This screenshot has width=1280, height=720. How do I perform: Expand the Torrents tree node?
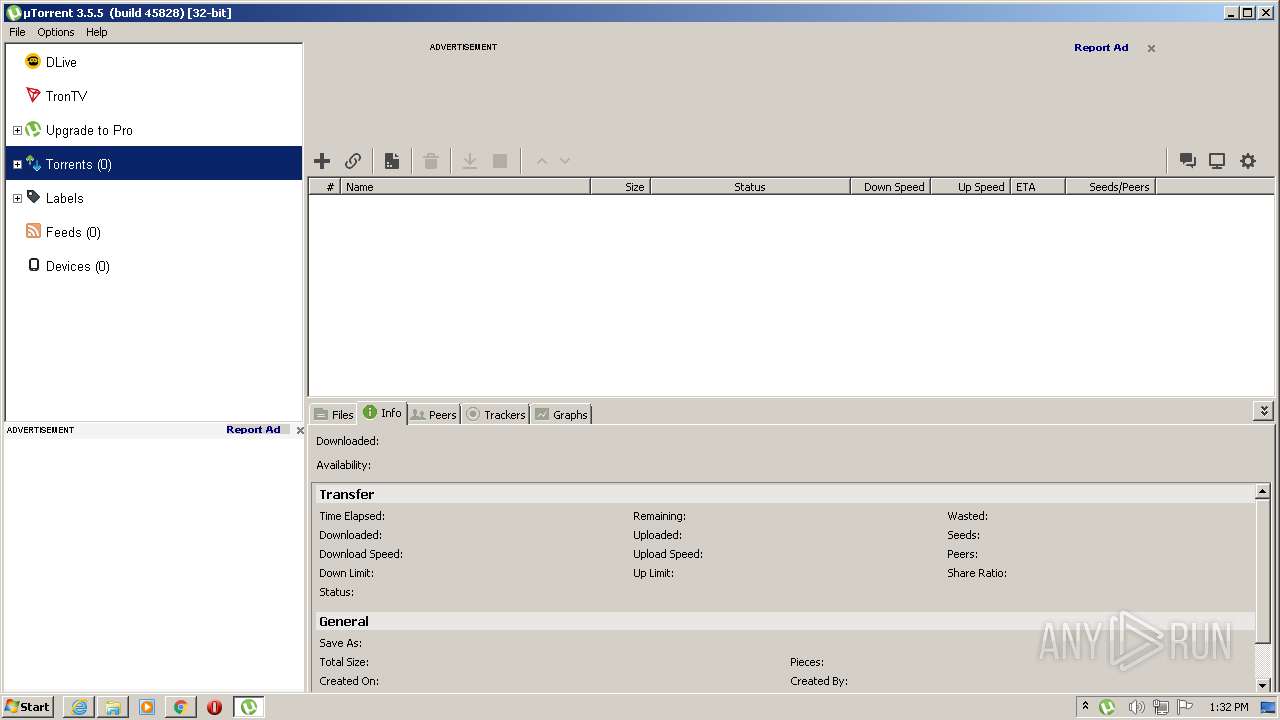(17, 164)
